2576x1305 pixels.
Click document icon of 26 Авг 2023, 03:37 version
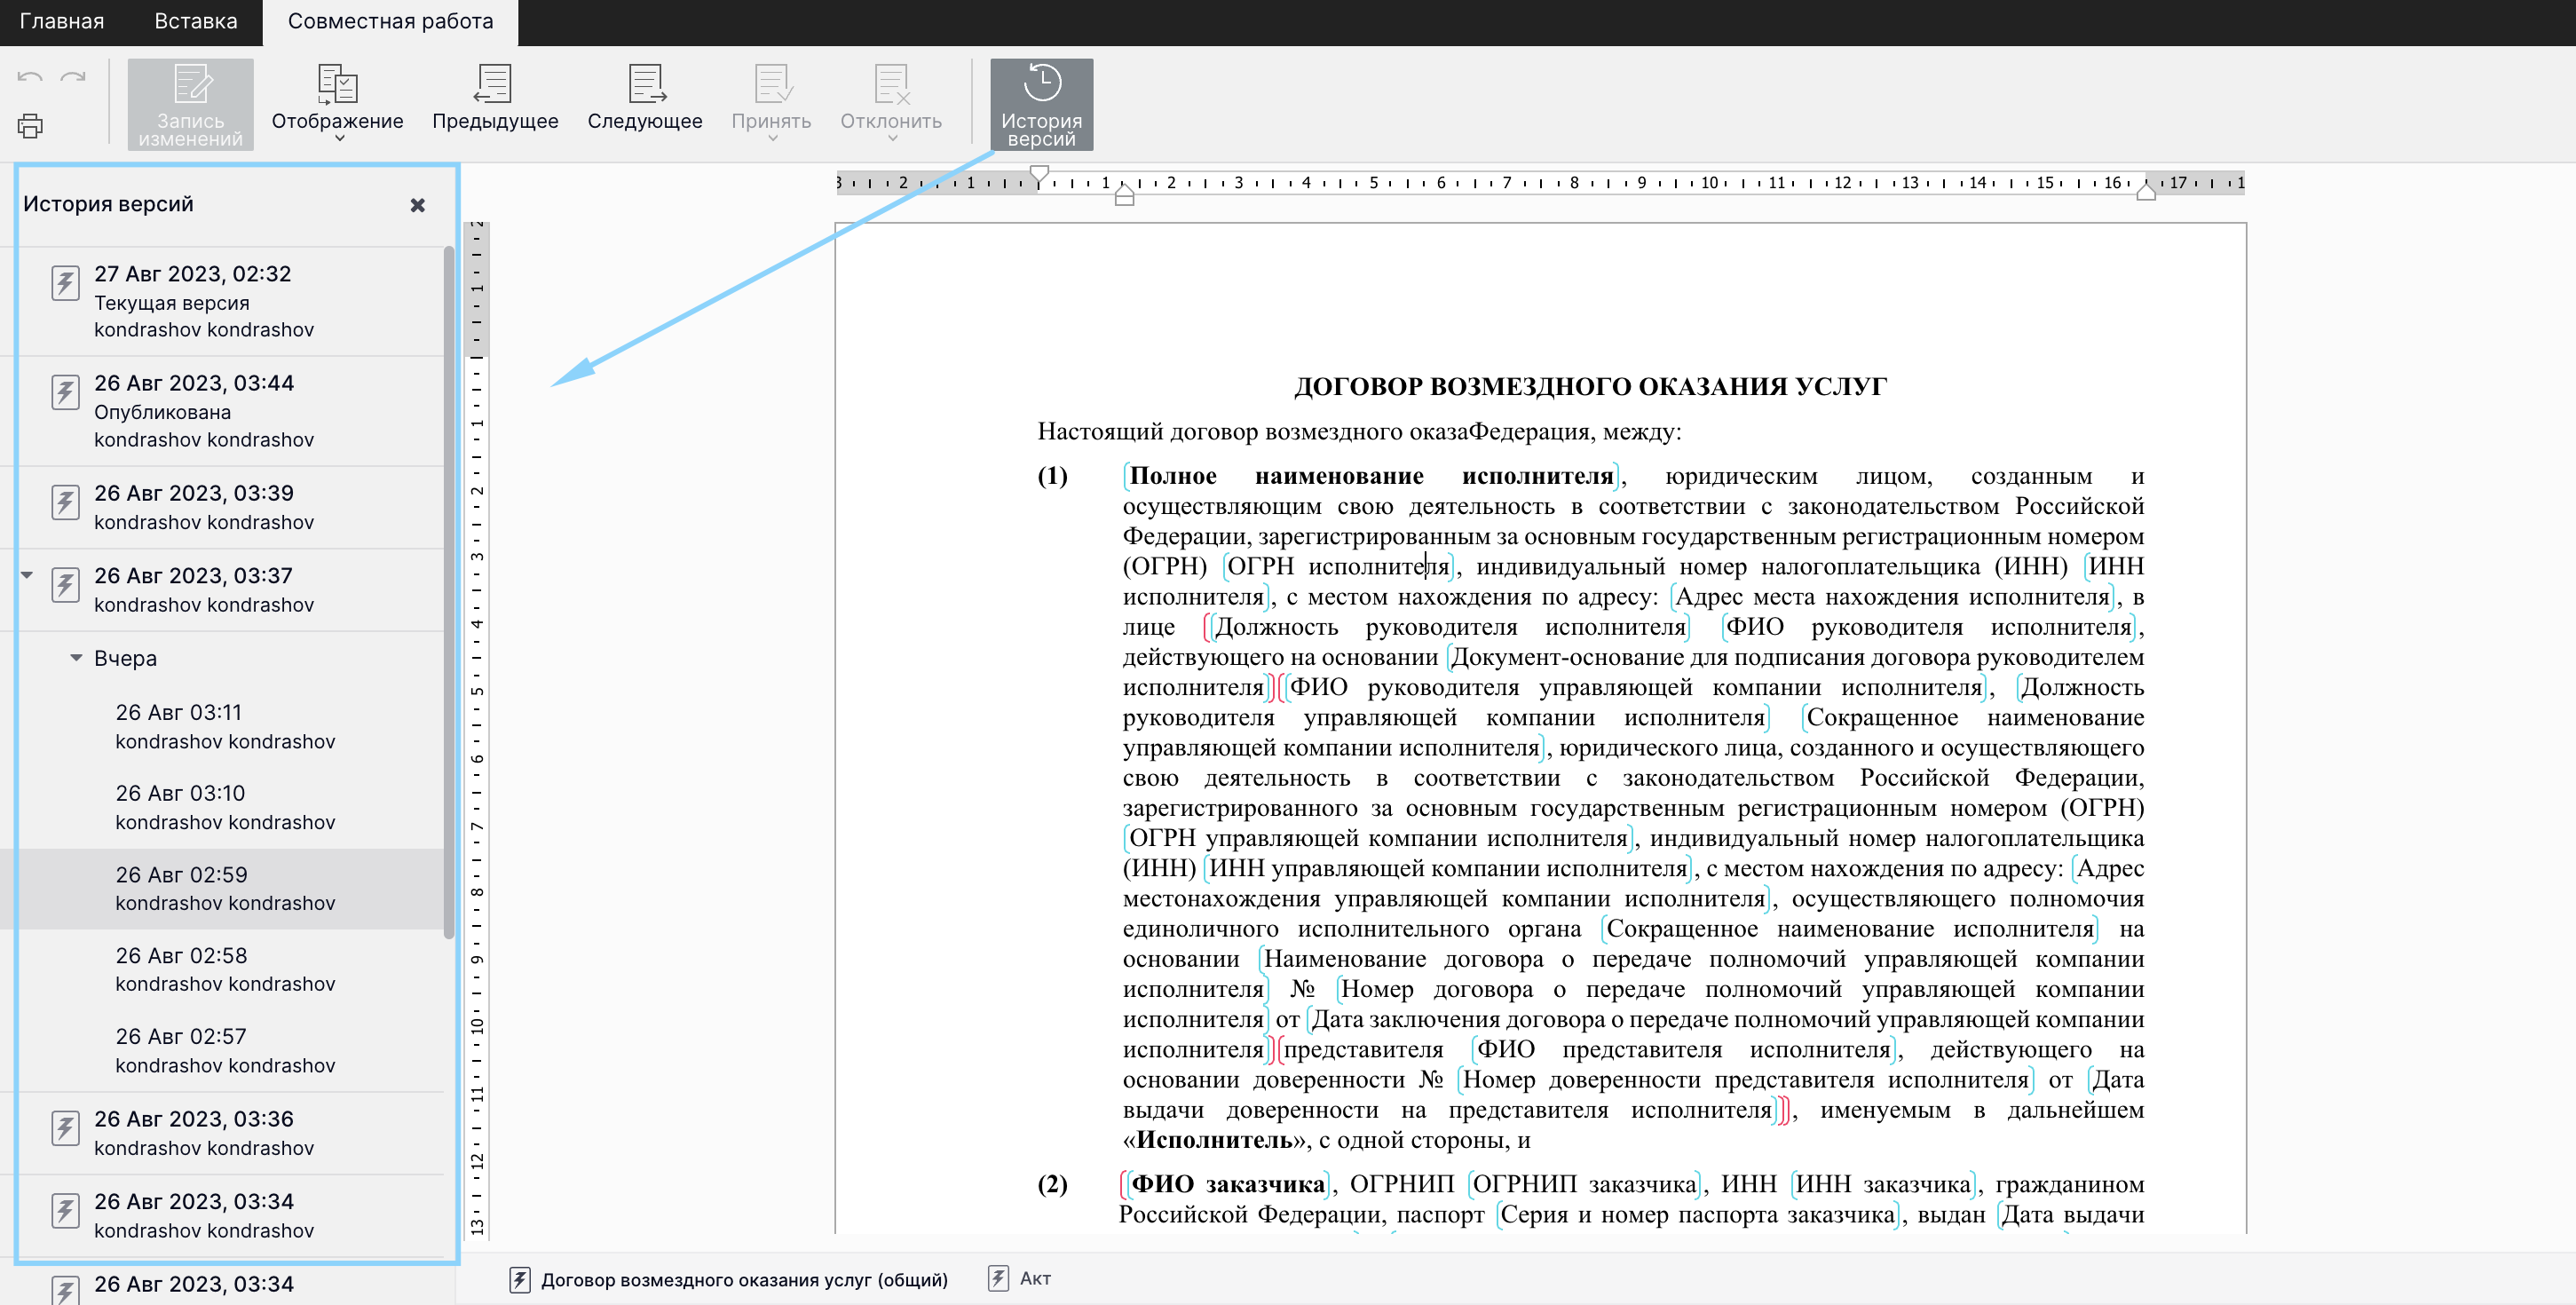click(66, 585)
